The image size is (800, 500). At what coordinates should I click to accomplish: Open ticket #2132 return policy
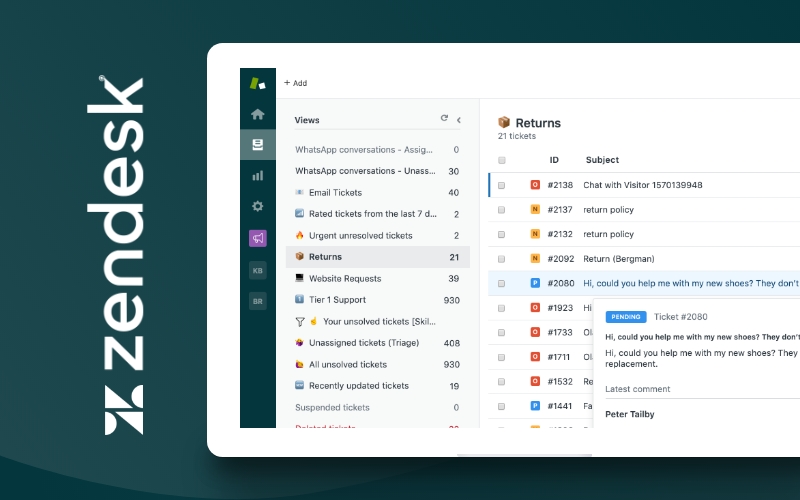[x=608, y=234]
